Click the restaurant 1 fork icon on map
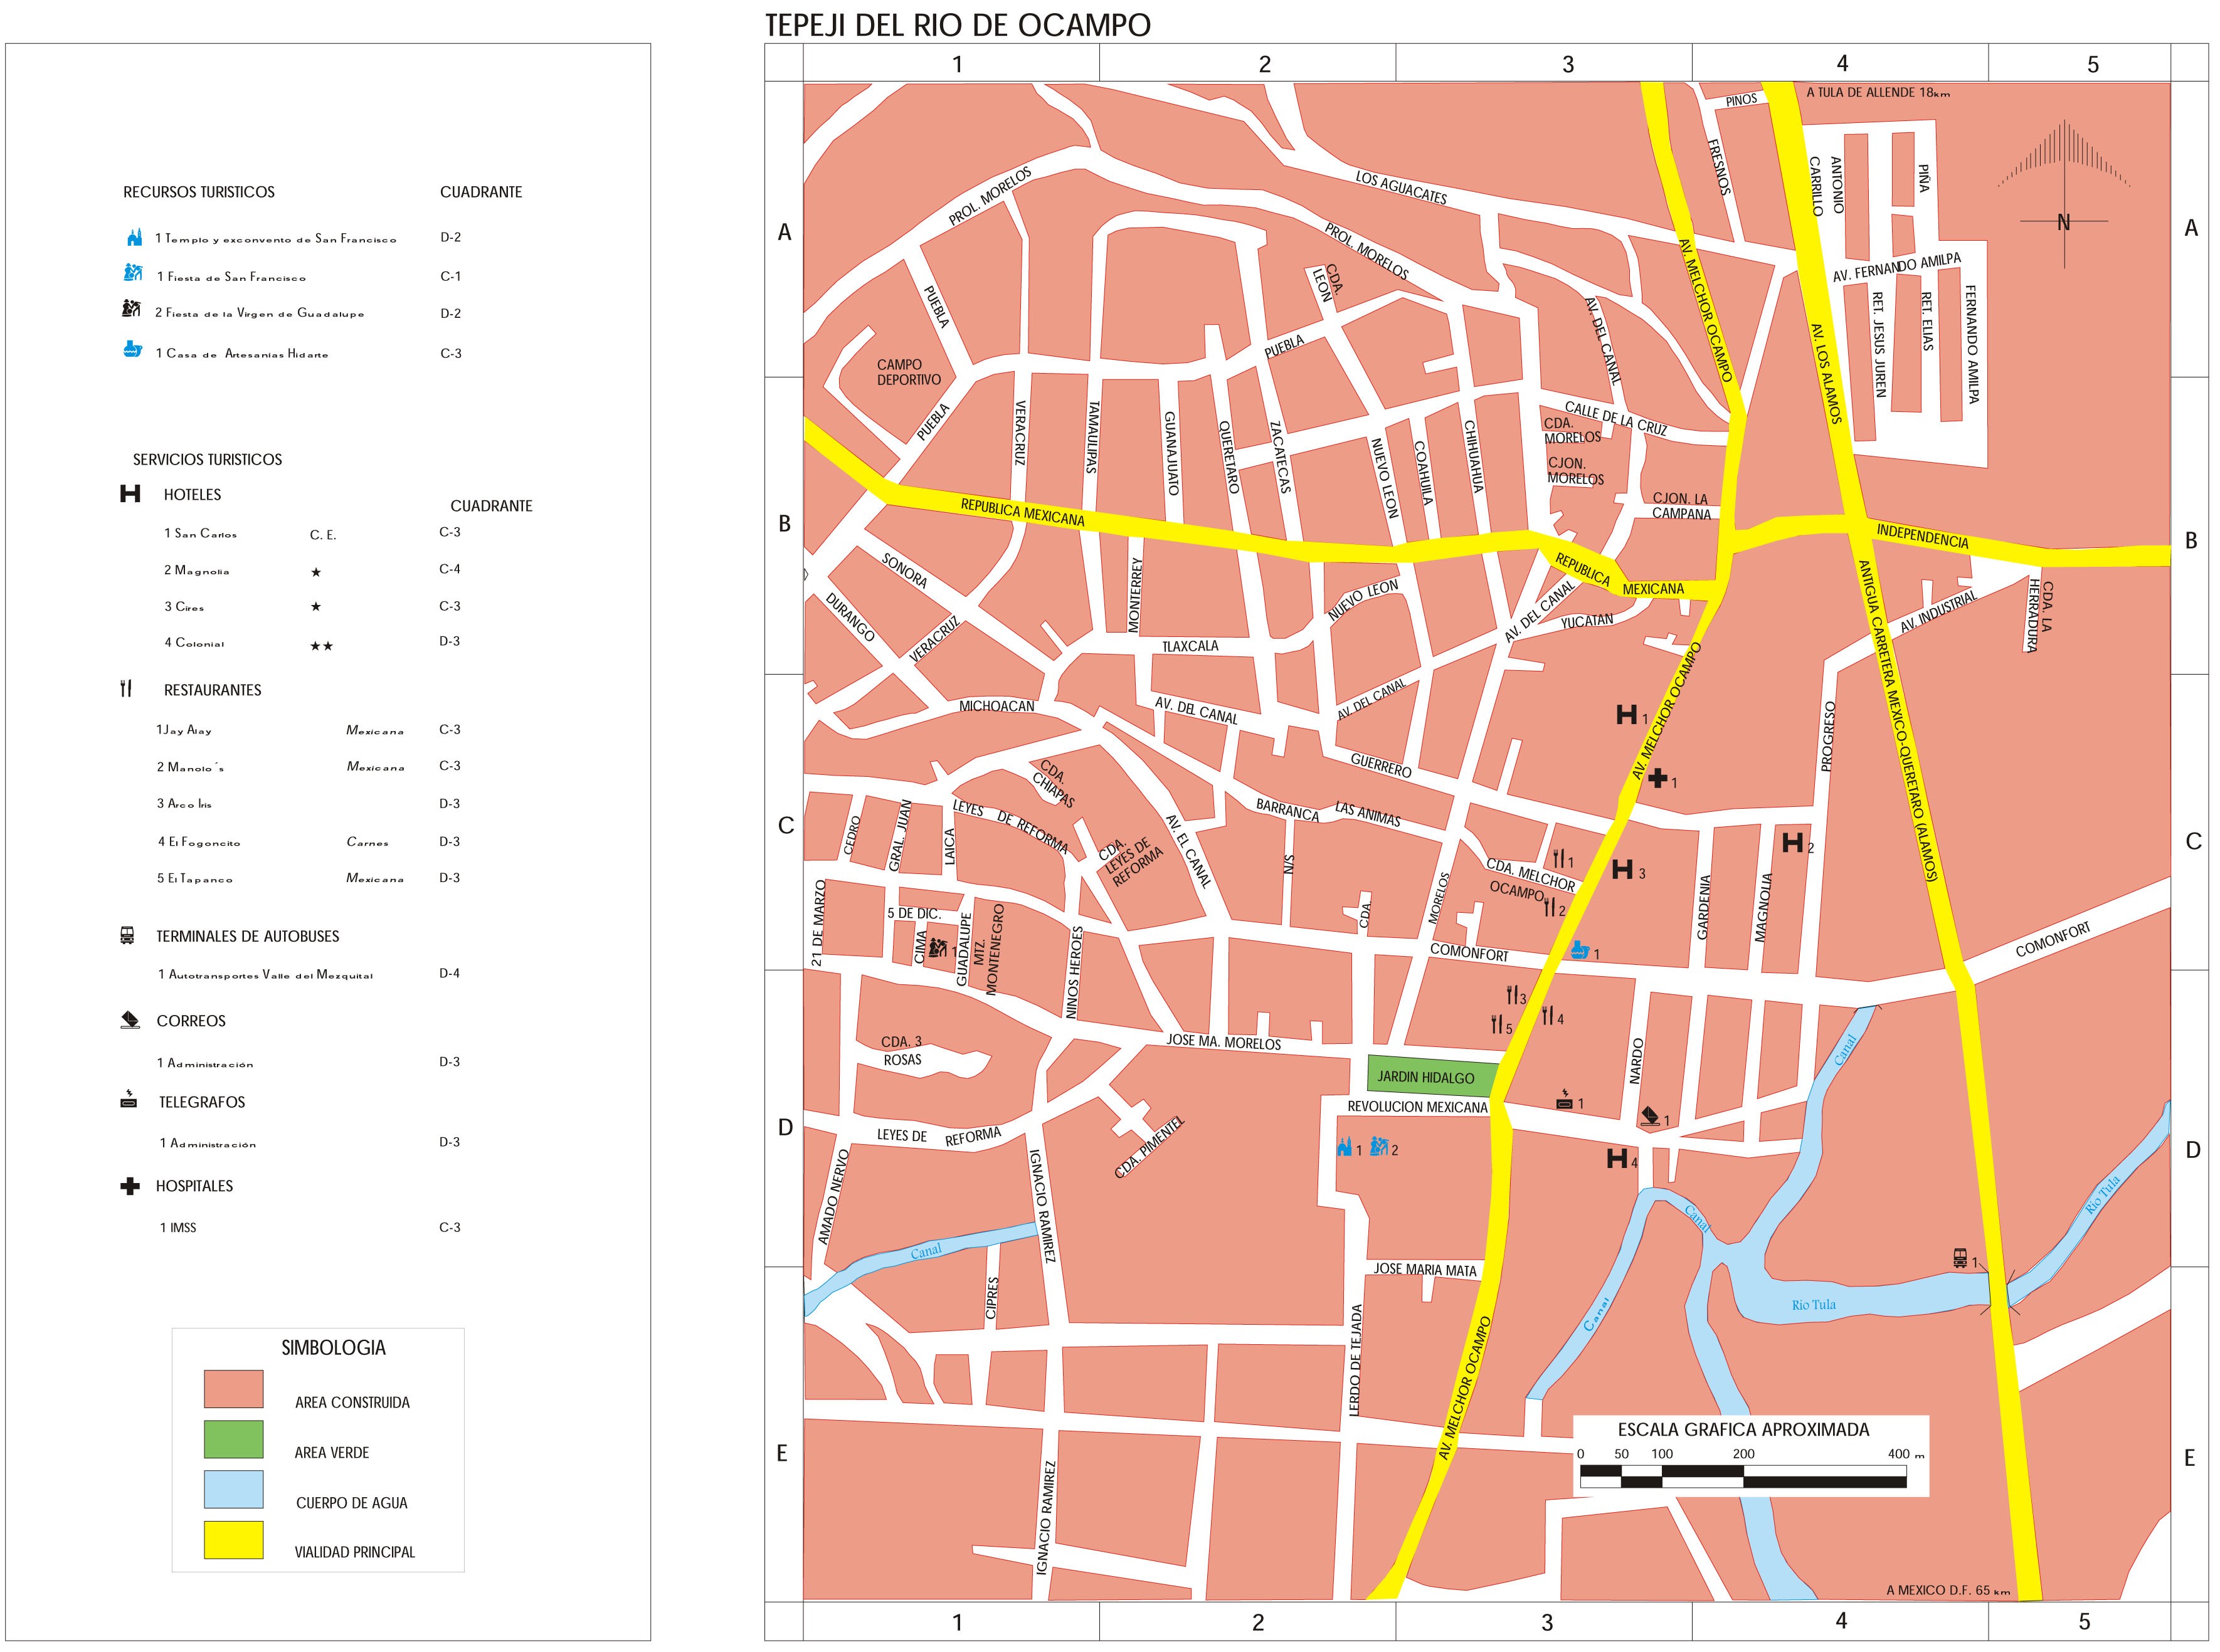This screenshot has height=1652, width=2220. click(x=1558, y=858)
